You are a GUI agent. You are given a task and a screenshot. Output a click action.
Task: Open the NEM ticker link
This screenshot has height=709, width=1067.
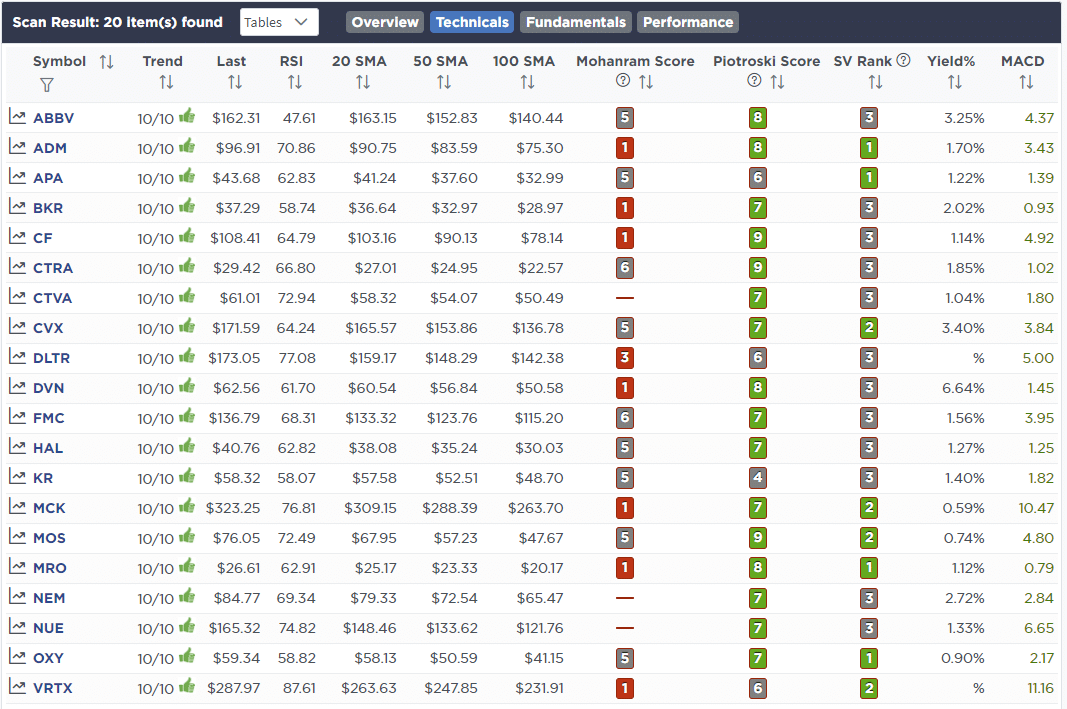click(51, 597)
